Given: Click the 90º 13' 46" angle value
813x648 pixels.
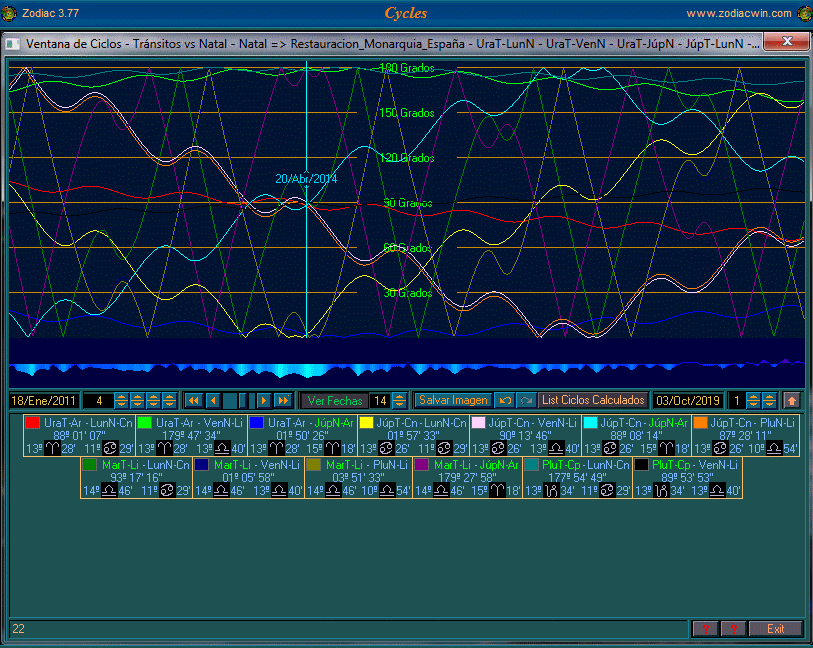Looking at the screenshot, I should coord(525,435).
